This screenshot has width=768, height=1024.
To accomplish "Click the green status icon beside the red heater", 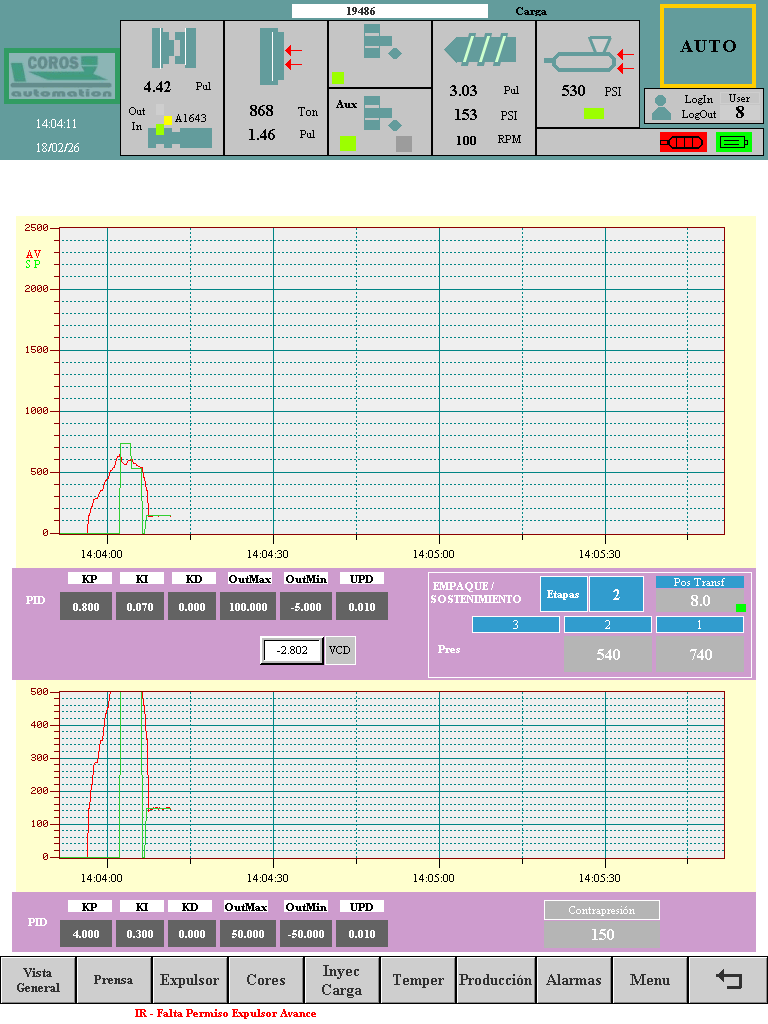I will [733, 142].
